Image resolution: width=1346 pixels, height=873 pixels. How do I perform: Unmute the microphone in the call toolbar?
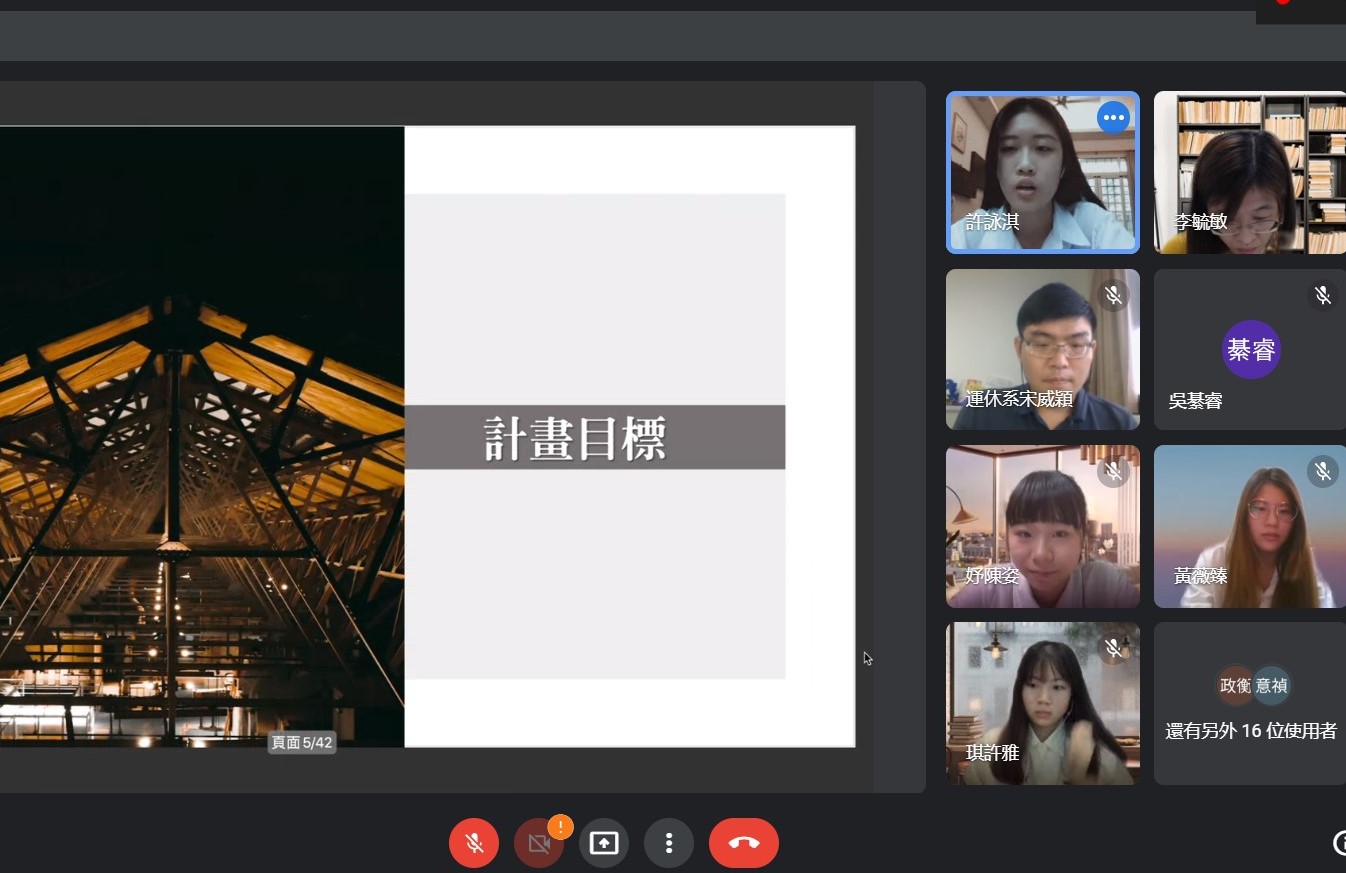[x=474, y=843]
